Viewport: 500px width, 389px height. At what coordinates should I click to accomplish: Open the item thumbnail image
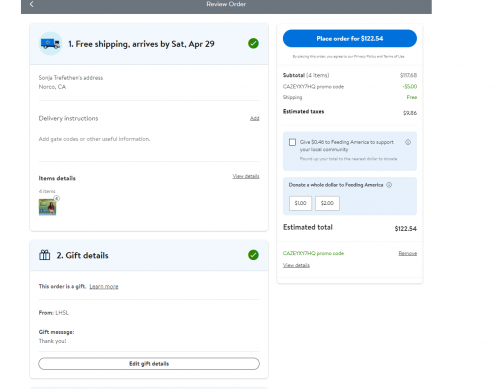(47, 207)
